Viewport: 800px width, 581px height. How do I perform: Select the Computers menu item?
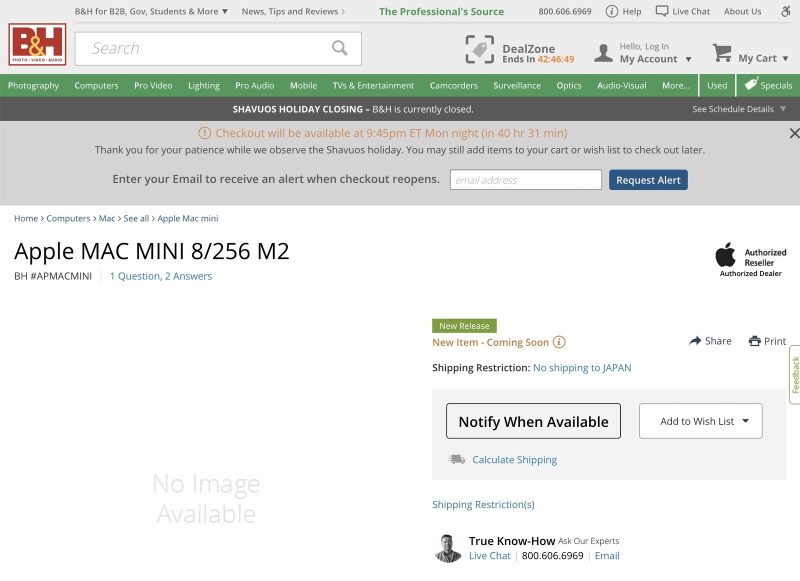click(x=96, y=86)
